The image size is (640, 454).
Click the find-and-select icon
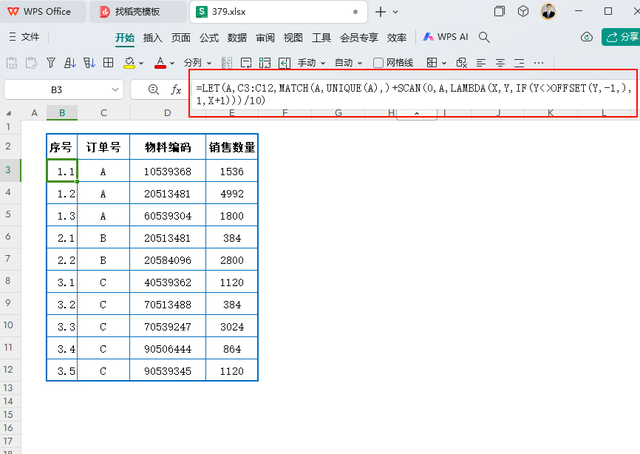coord(462,63)
